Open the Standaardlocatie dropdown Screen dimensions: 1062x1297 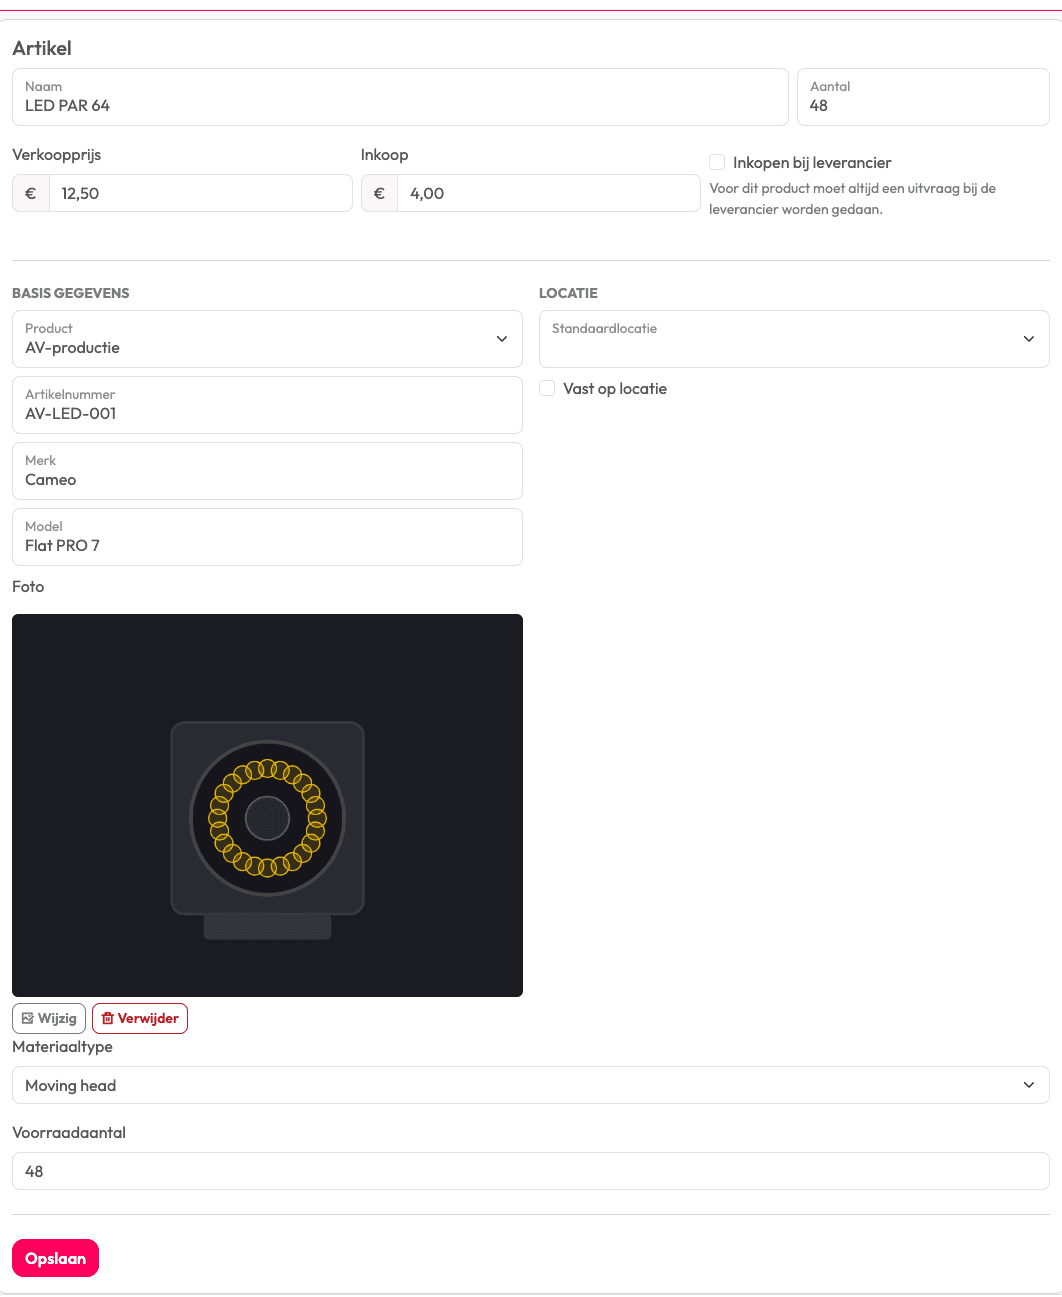click(794, 339)
